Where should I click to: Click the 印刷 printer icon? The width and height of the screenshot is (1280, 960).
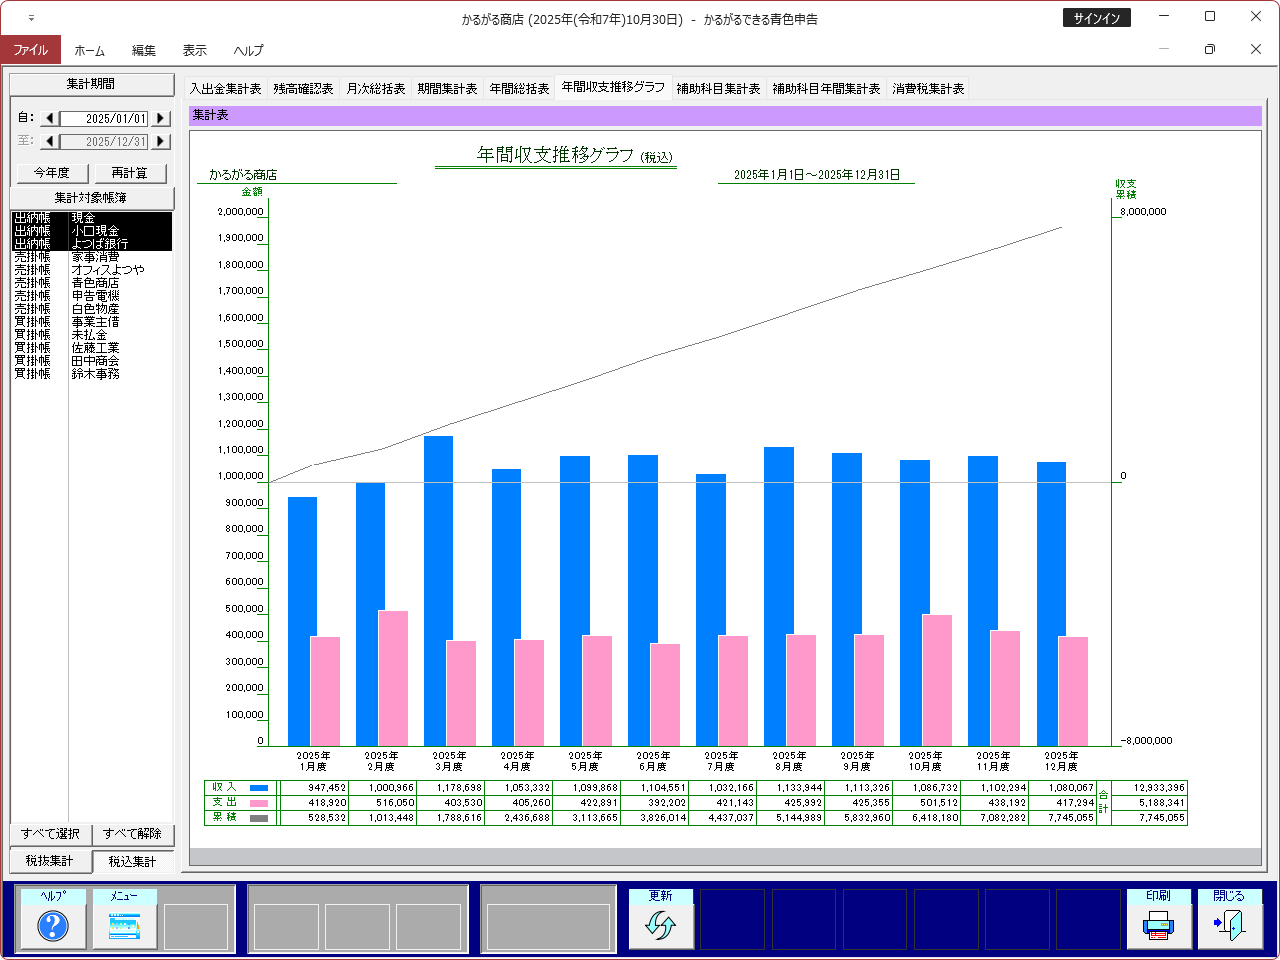pyautogui.click(x=1158, y=926)
